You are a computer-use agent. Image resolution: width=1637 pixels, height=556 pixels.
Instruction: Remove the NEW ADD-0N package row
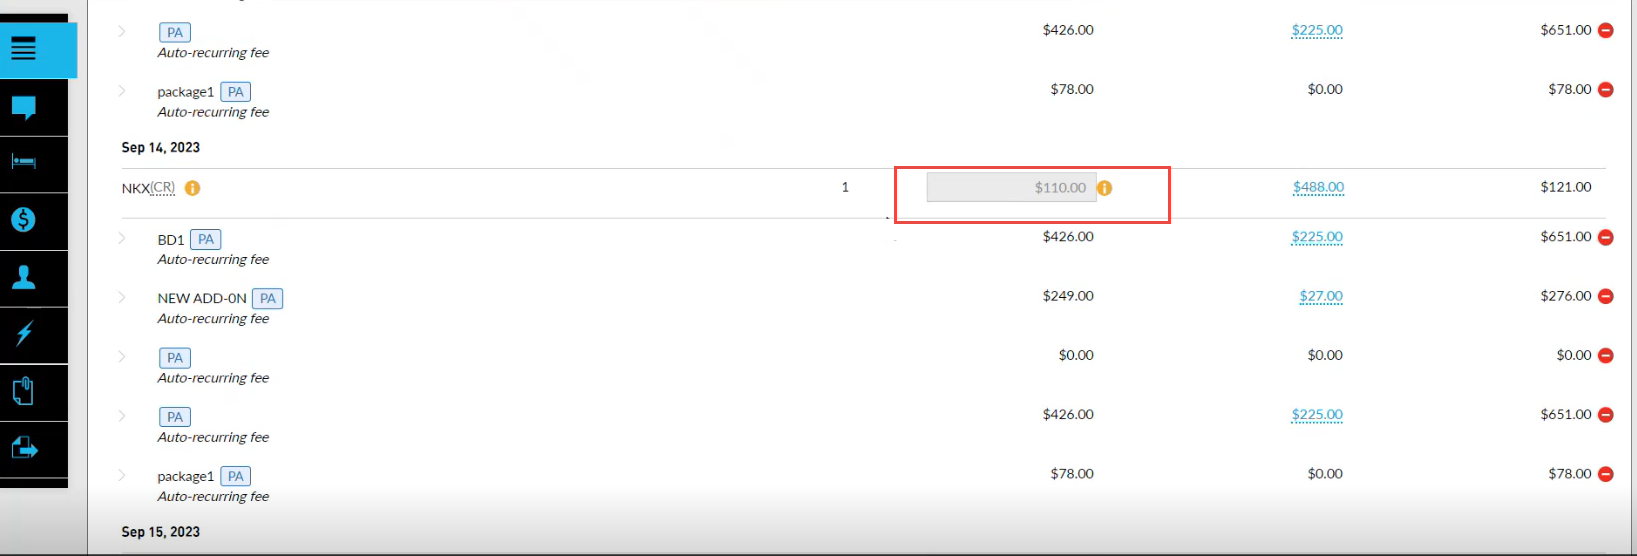pos(1606,296)
